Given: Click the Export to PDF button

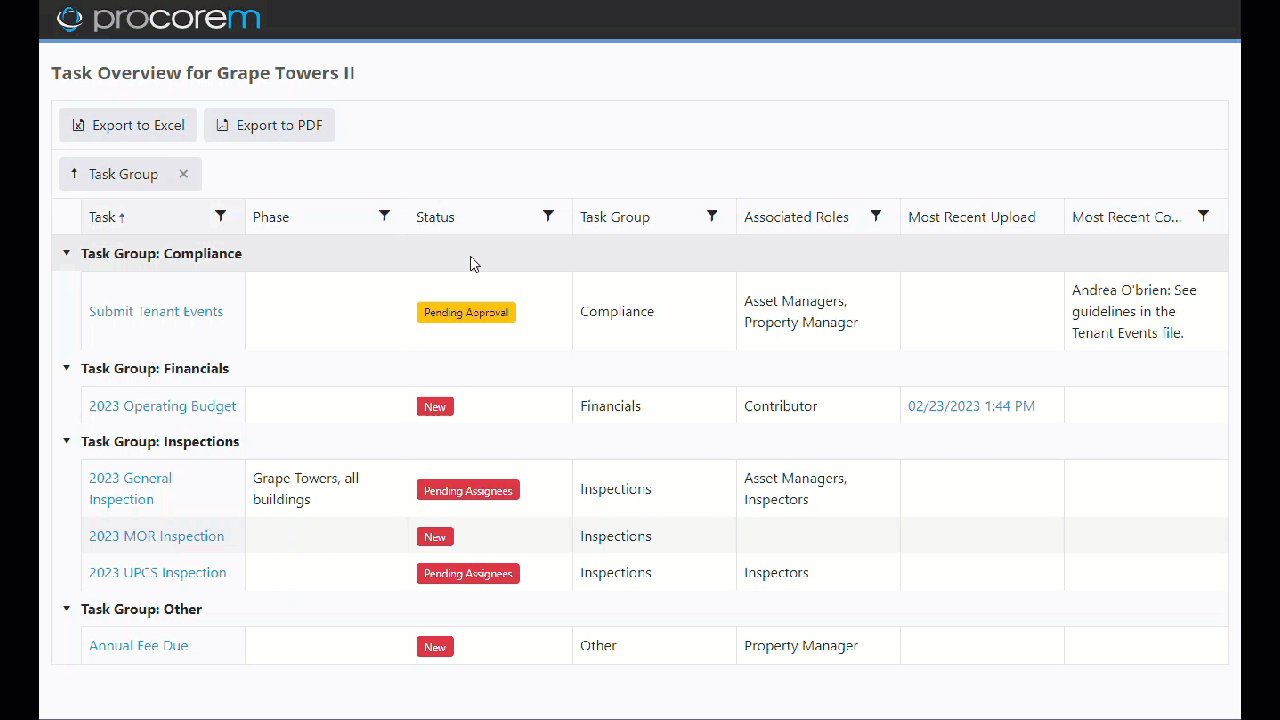Looking at the screenshot, I should (x=269, y=125).
